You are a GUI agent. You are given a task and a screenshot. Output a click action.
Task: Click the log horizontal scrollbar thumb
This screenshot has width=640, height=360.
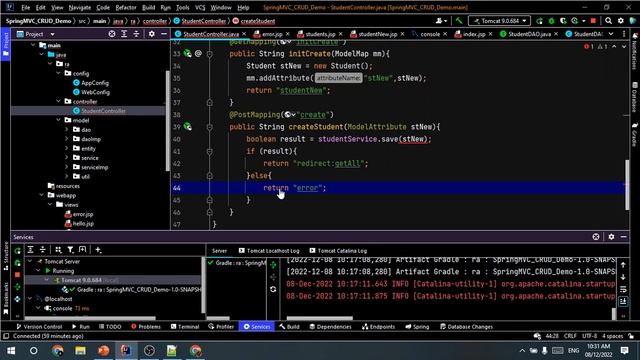tap(320, 318)
